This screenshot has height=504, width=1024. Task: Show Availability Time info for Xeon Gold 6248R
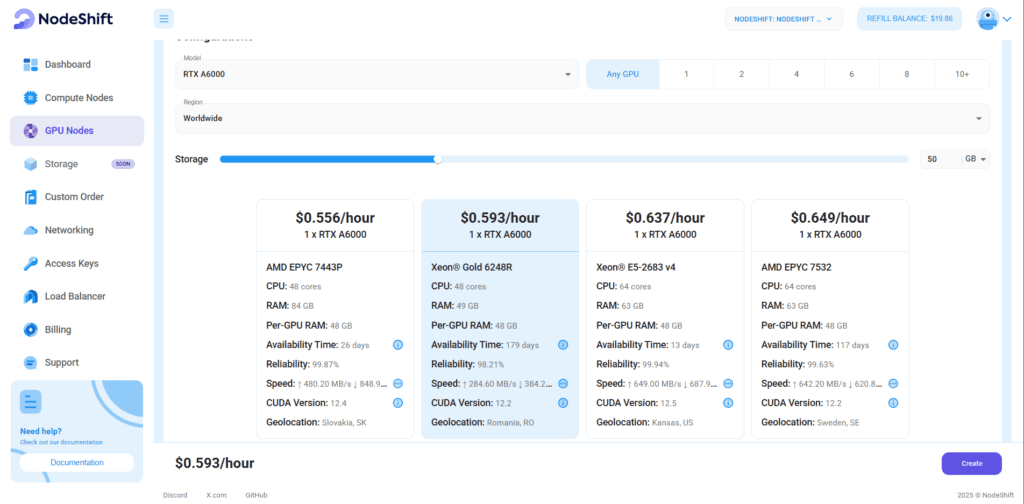pos(563,345)
